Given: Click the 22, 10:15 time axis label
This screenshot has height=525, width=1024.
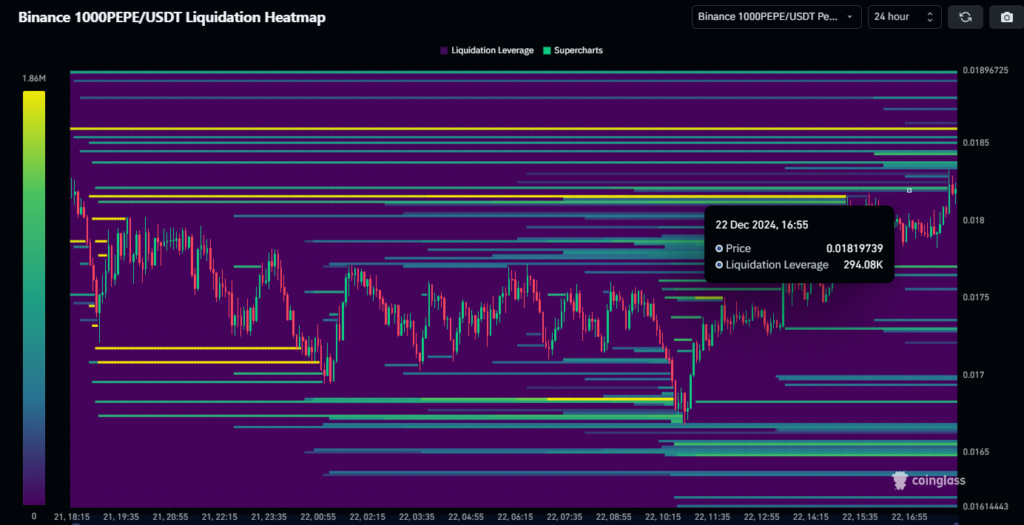Looking at the screenshot, I should click(x=662, y=517).
